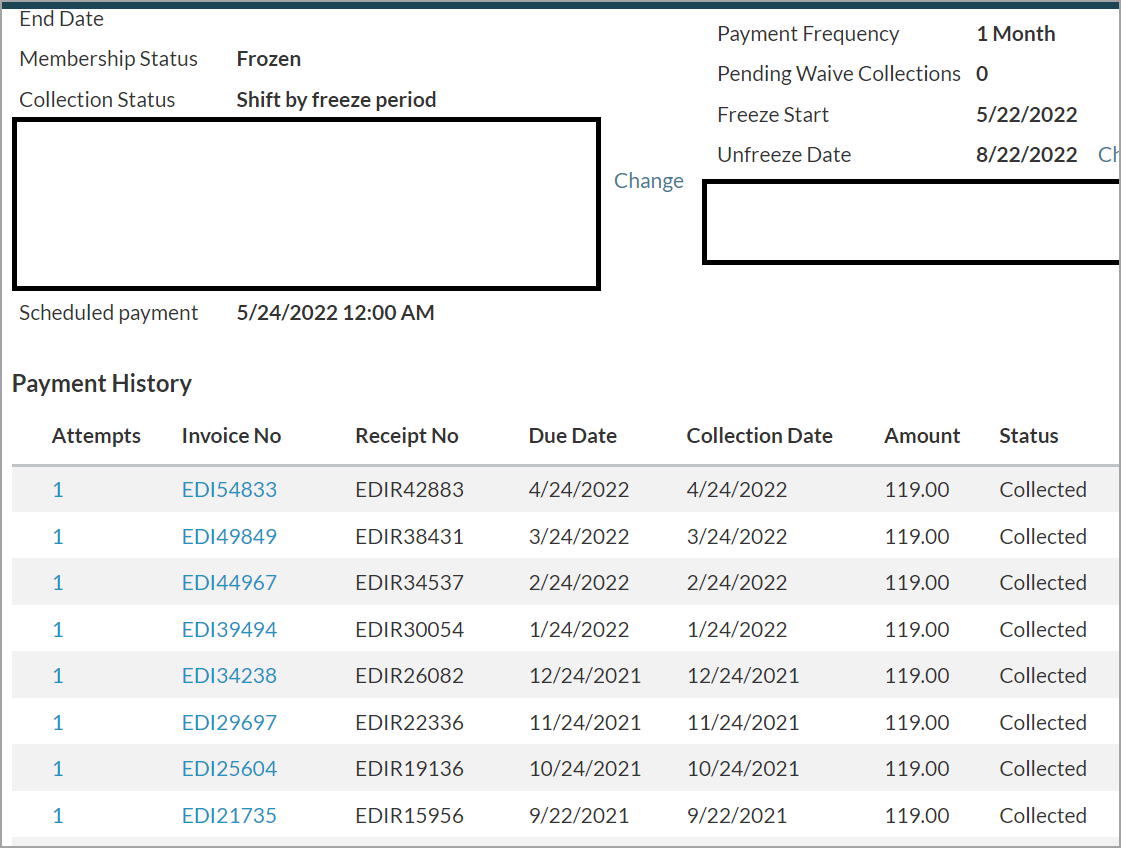Click Freeze Start date 5/22/2022
Image resolution: width=1121 pixels, height=848 pixels.
pos(1026,114)
